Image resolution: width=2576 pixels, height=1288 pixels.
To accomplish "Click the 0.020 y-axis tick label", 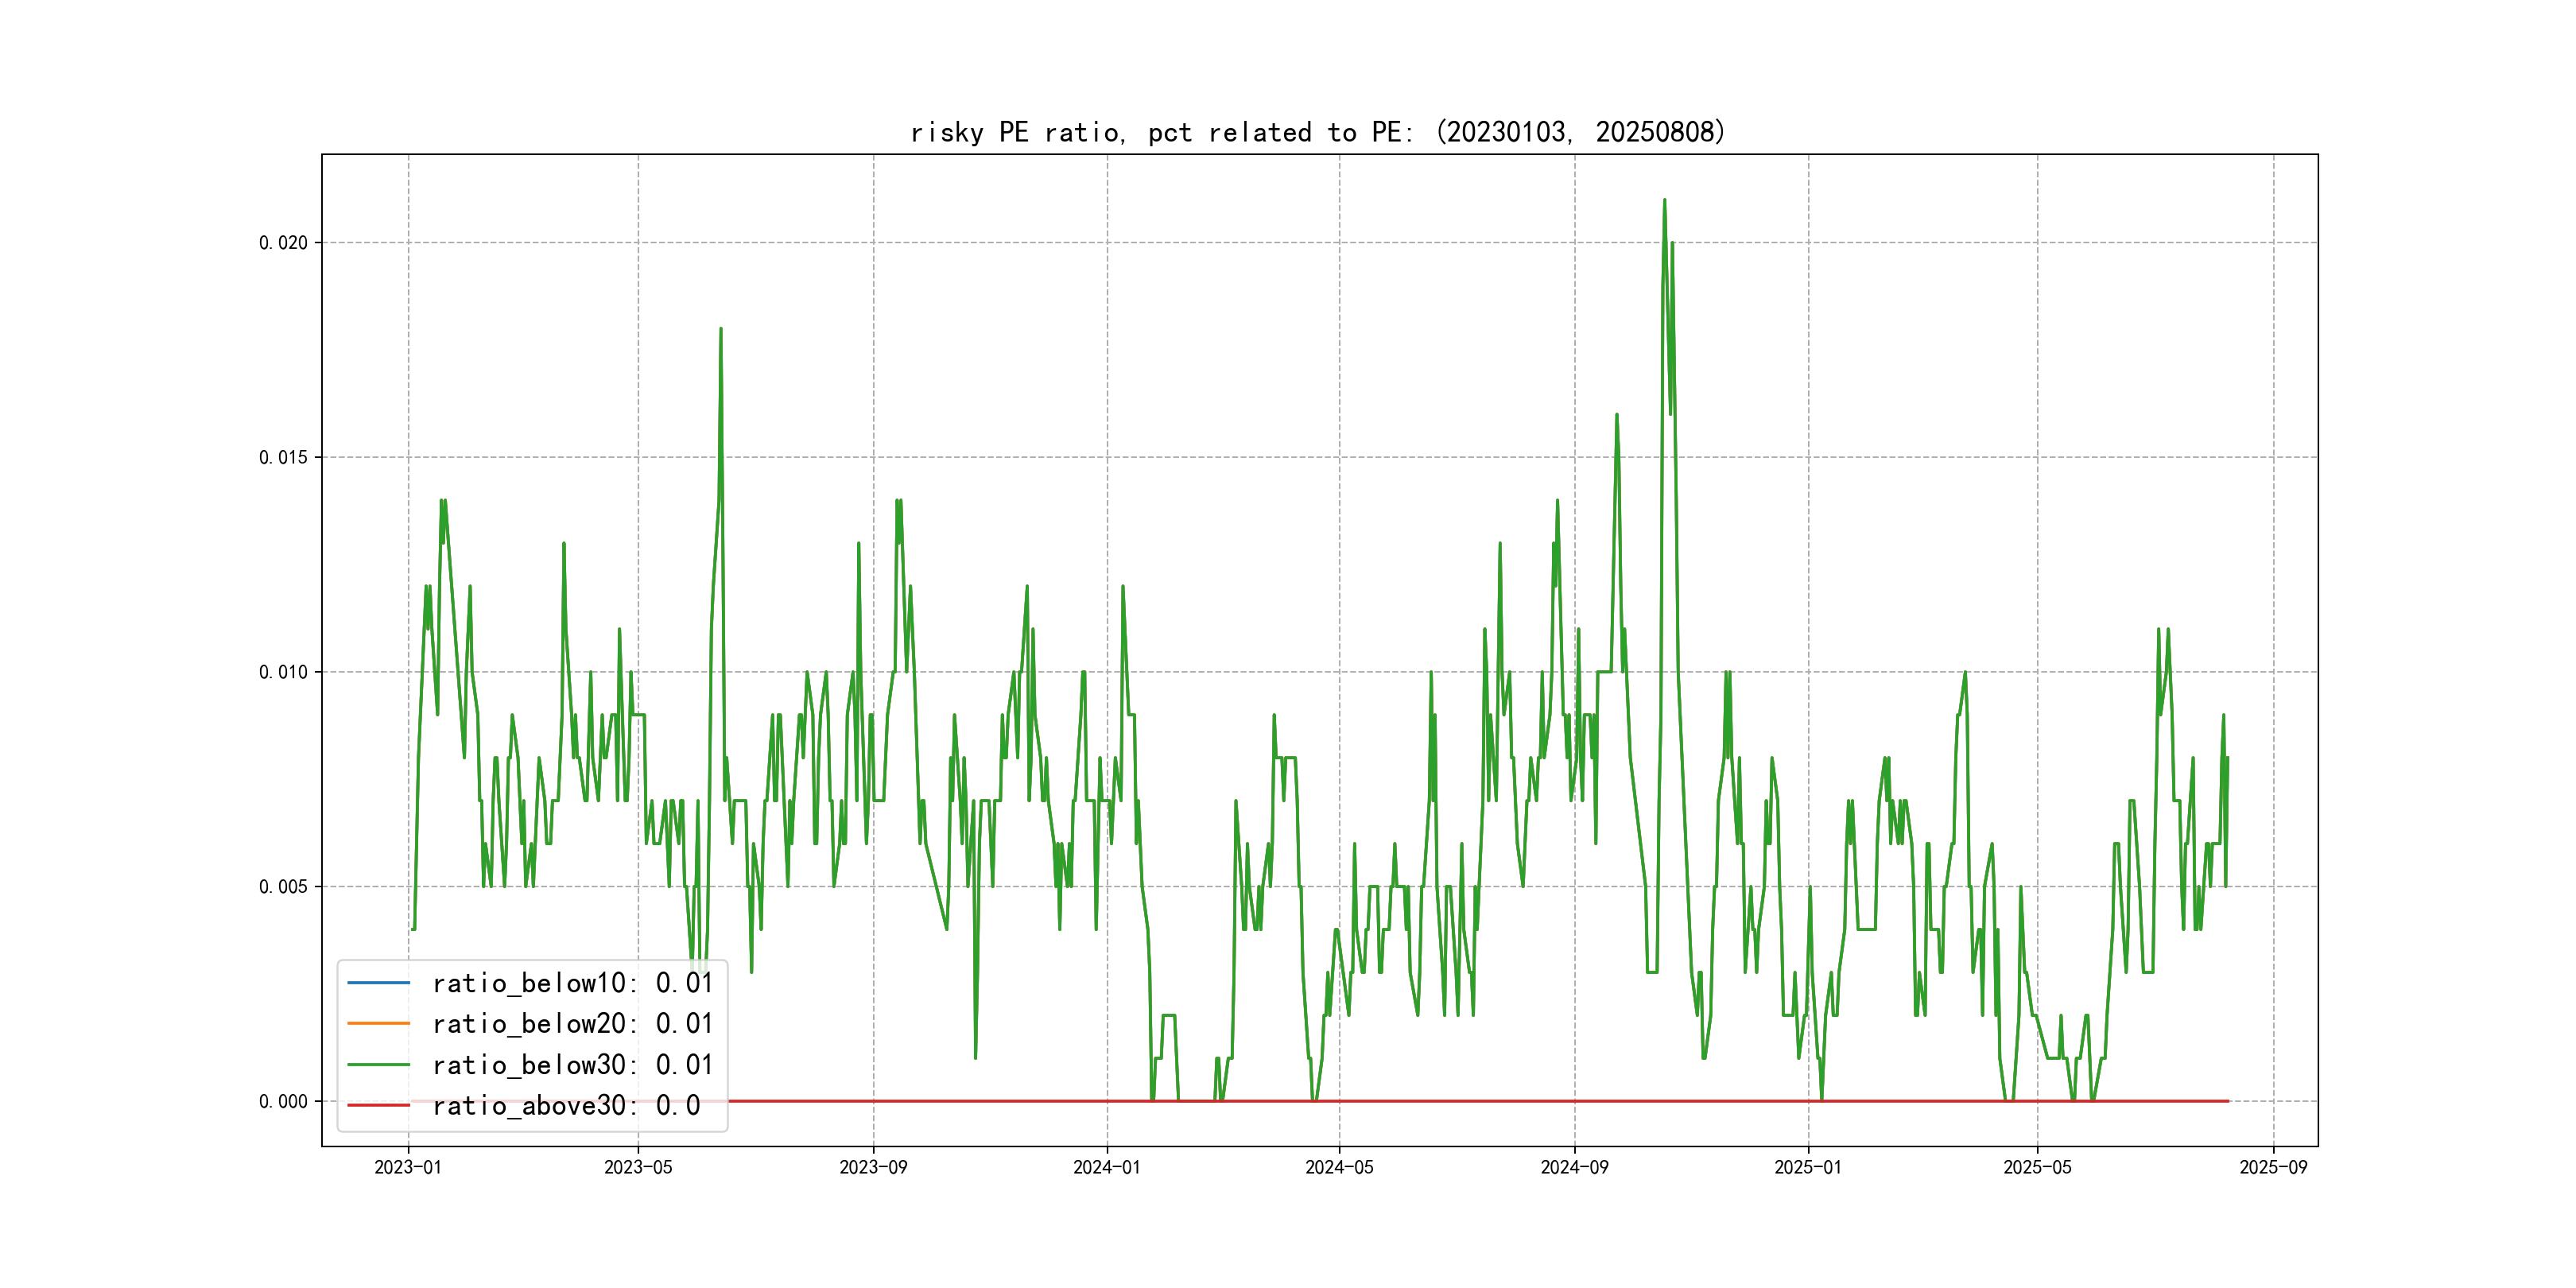I will tap(283, 243).
